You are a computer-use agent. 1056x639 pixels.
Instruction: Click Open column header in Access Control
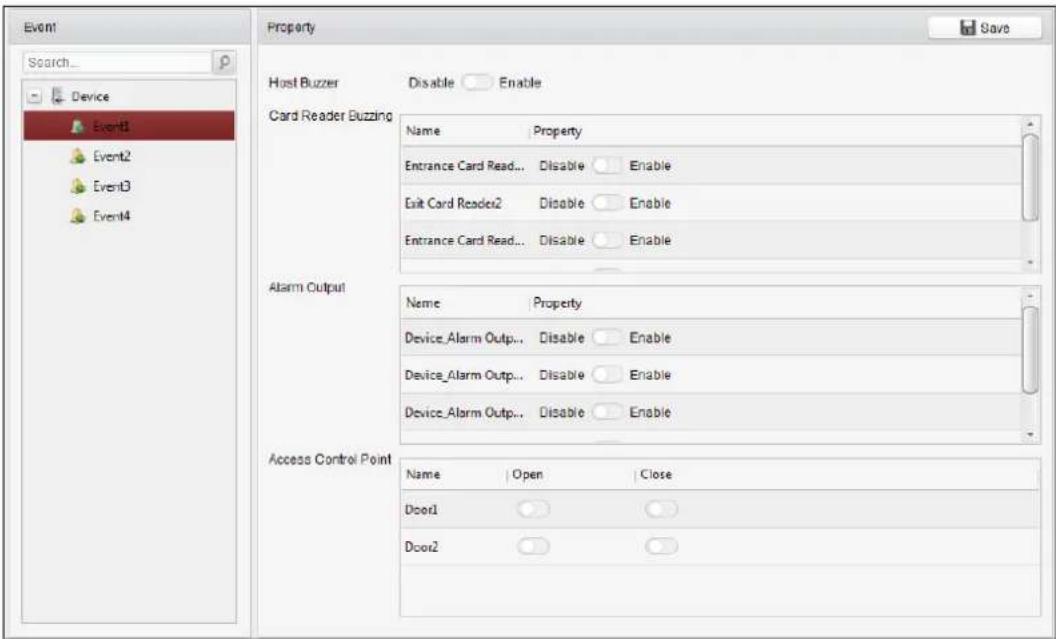point(527,474)
